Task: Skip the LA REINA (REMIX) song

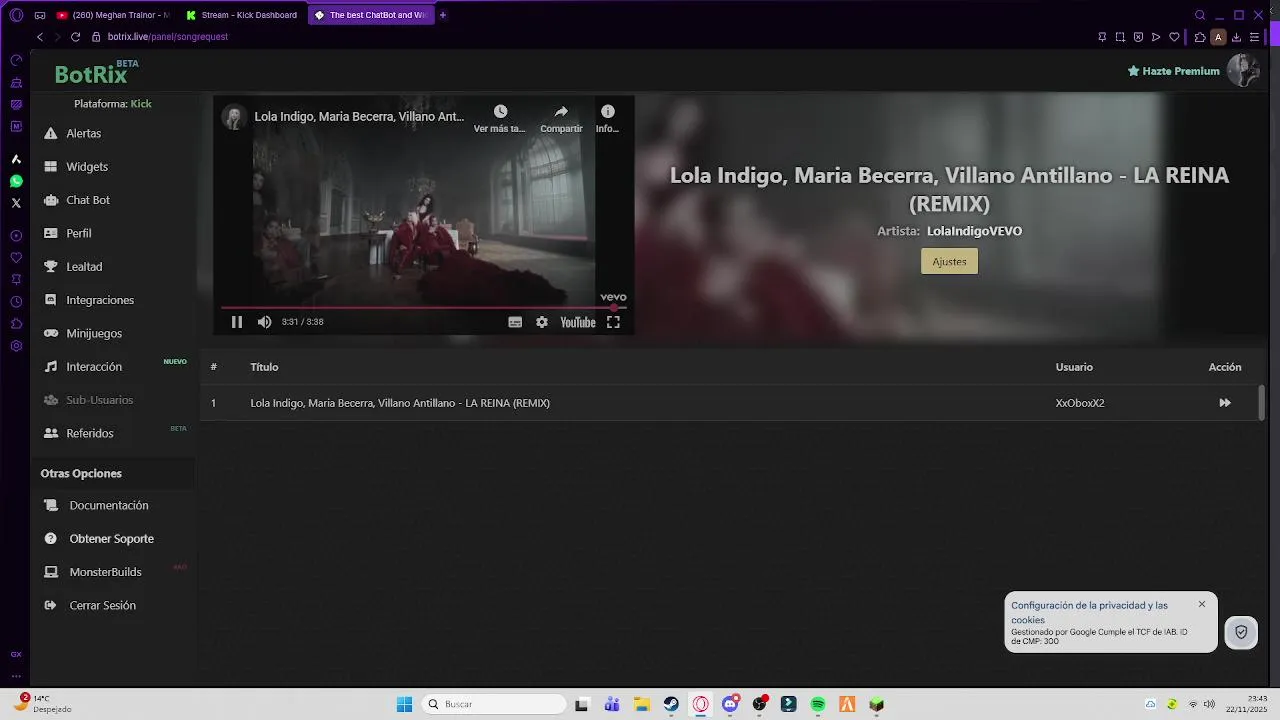Action: click(1225, 403)
